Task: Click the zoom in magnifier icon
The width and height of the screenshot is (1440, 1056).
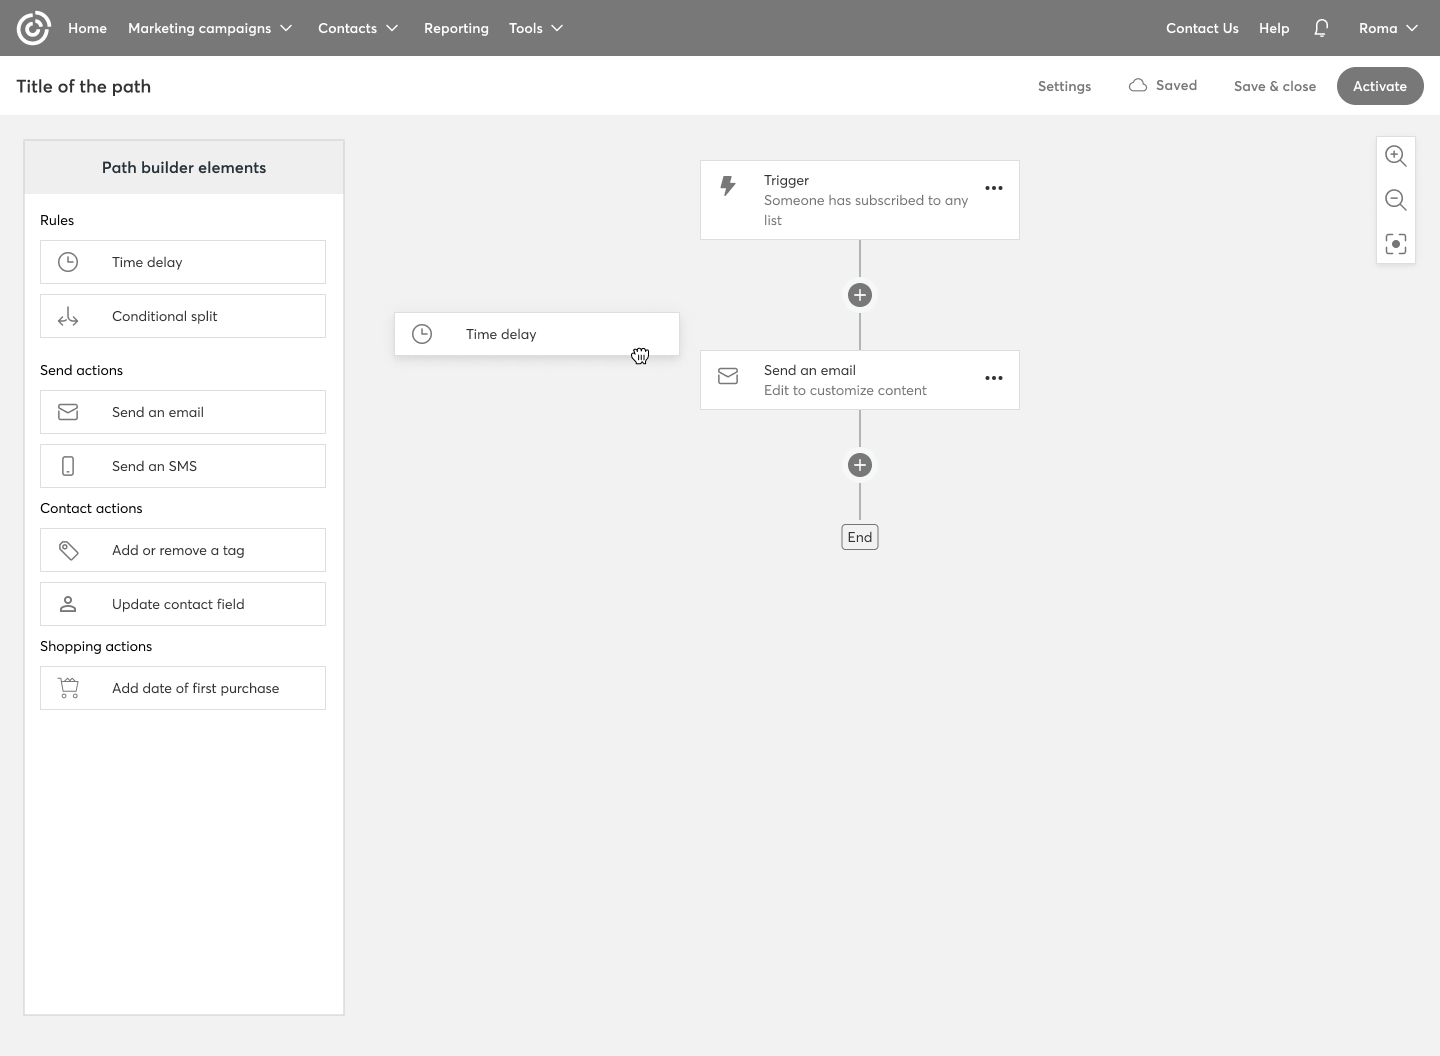Action: pos(1395,156)
